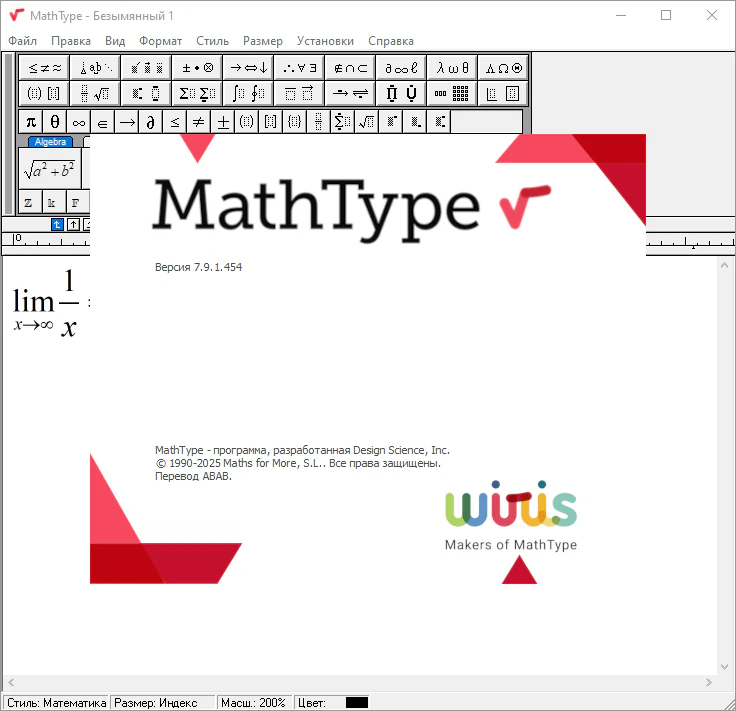Insert the pi symbol
This screenshot has width=736, height=711.
[x=31, y=122]
